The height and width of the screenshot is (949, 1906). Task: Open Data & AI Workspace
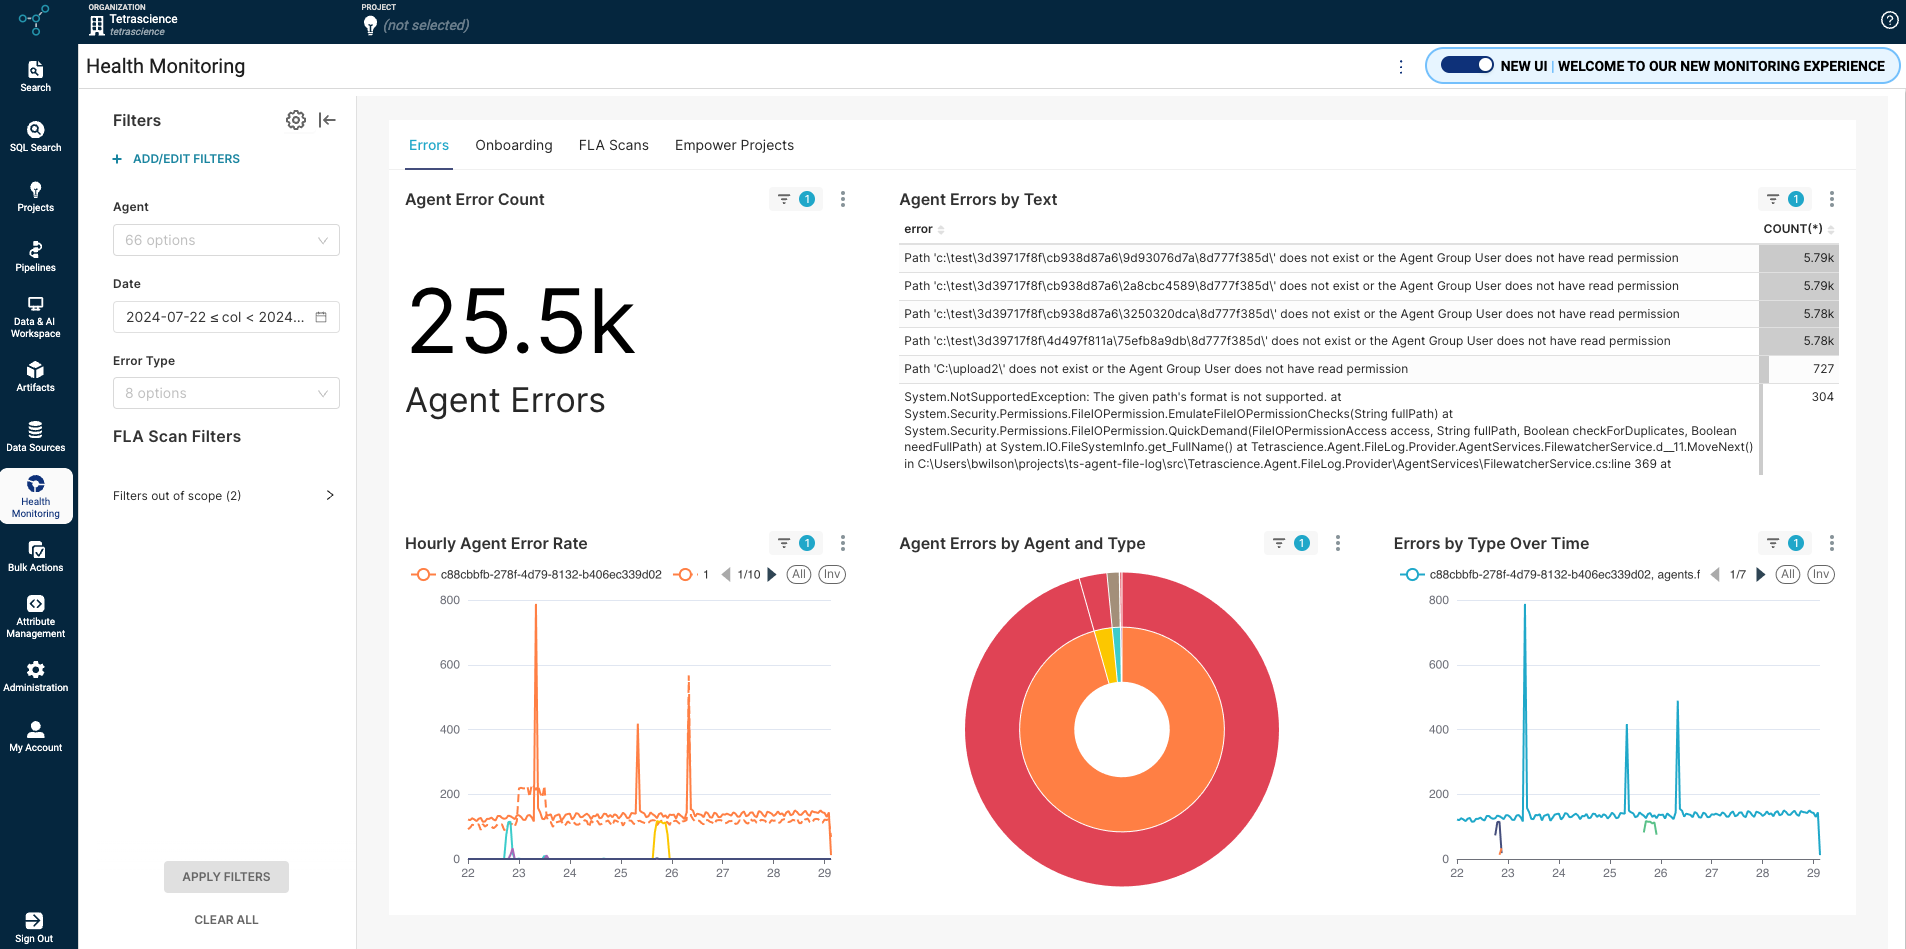(35, 317)
